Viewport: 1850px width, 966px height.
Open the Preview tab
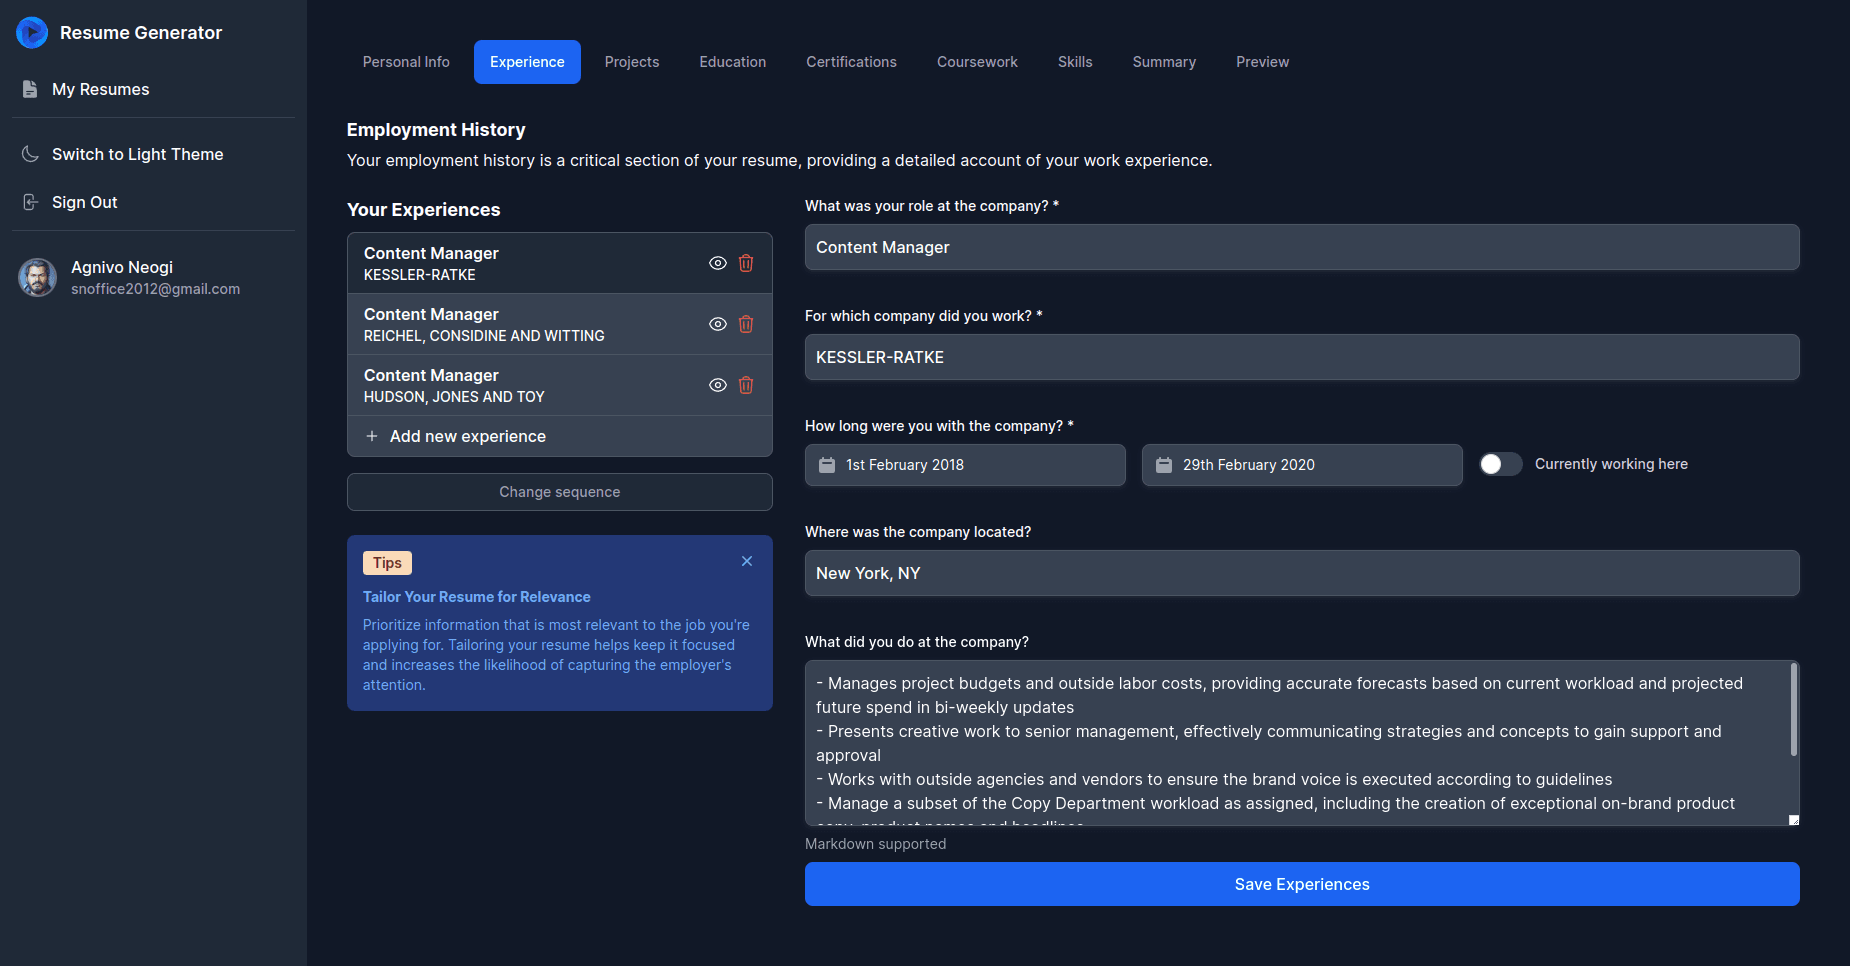click(x=1262, y=62)
